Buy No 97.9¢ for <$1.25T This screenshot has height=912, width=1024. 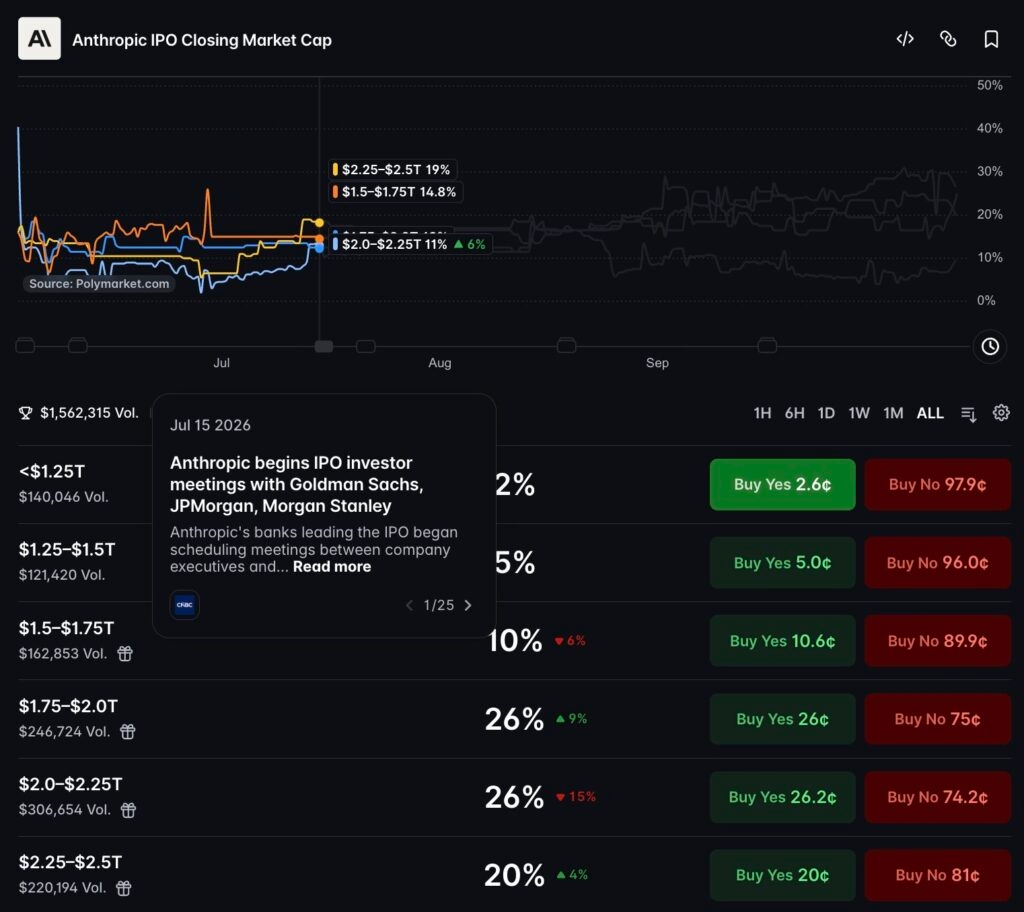click(937, 484)
